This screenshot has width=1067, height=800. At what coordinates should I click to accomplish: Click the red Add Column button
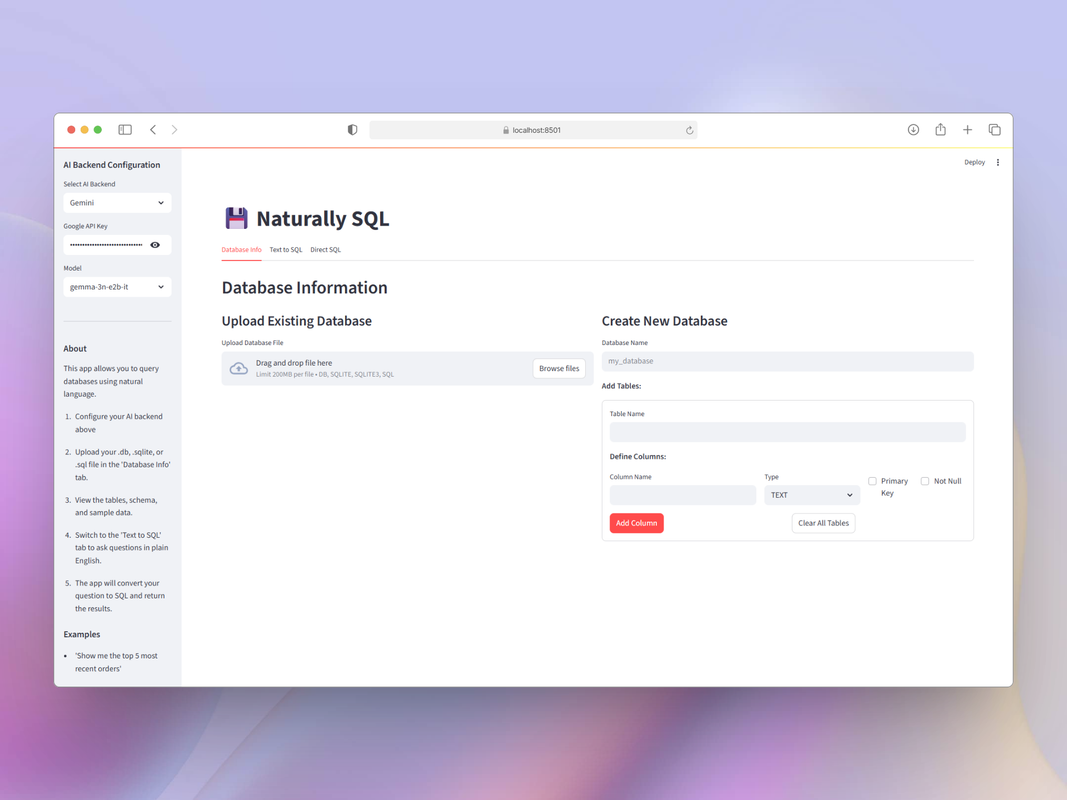click(636, 522)
